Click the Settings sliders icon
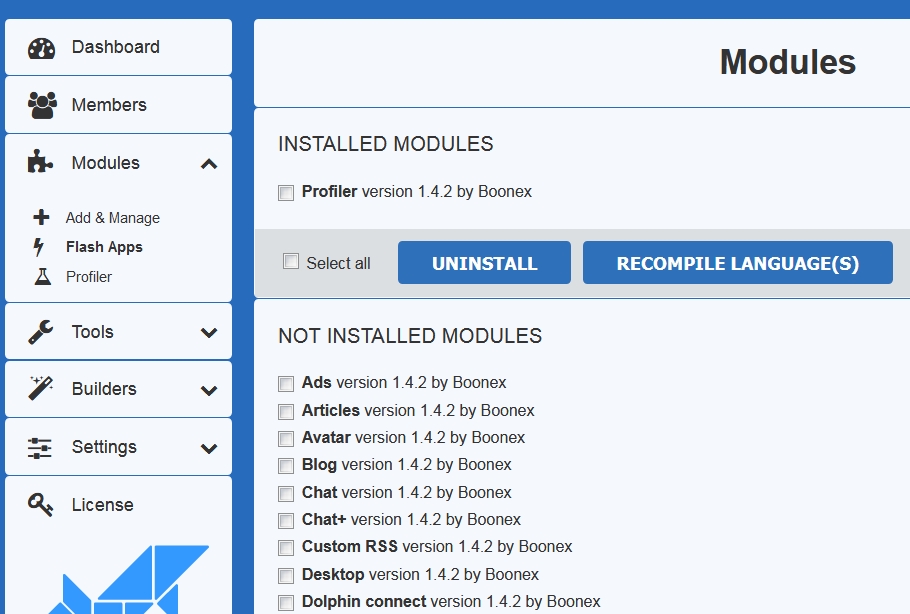Image resolution: width=910 pixels, height=614 pixels. (x=41, y=447)
